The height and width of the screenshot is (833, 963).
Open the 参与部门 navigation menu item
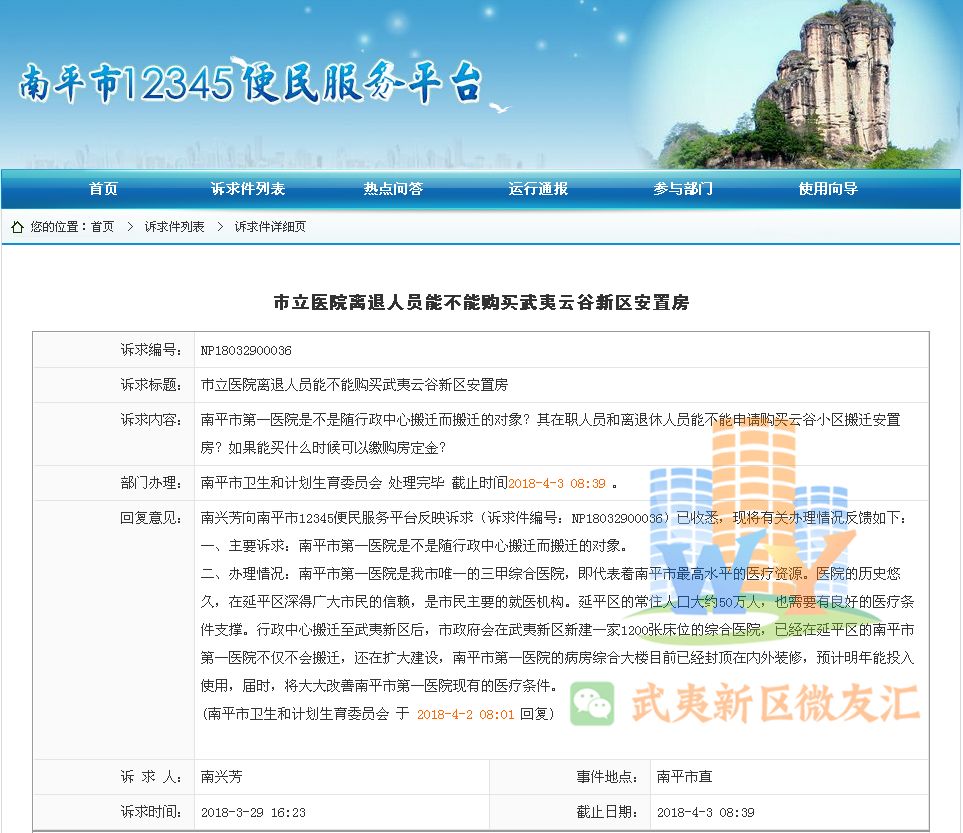pos(682,188)
